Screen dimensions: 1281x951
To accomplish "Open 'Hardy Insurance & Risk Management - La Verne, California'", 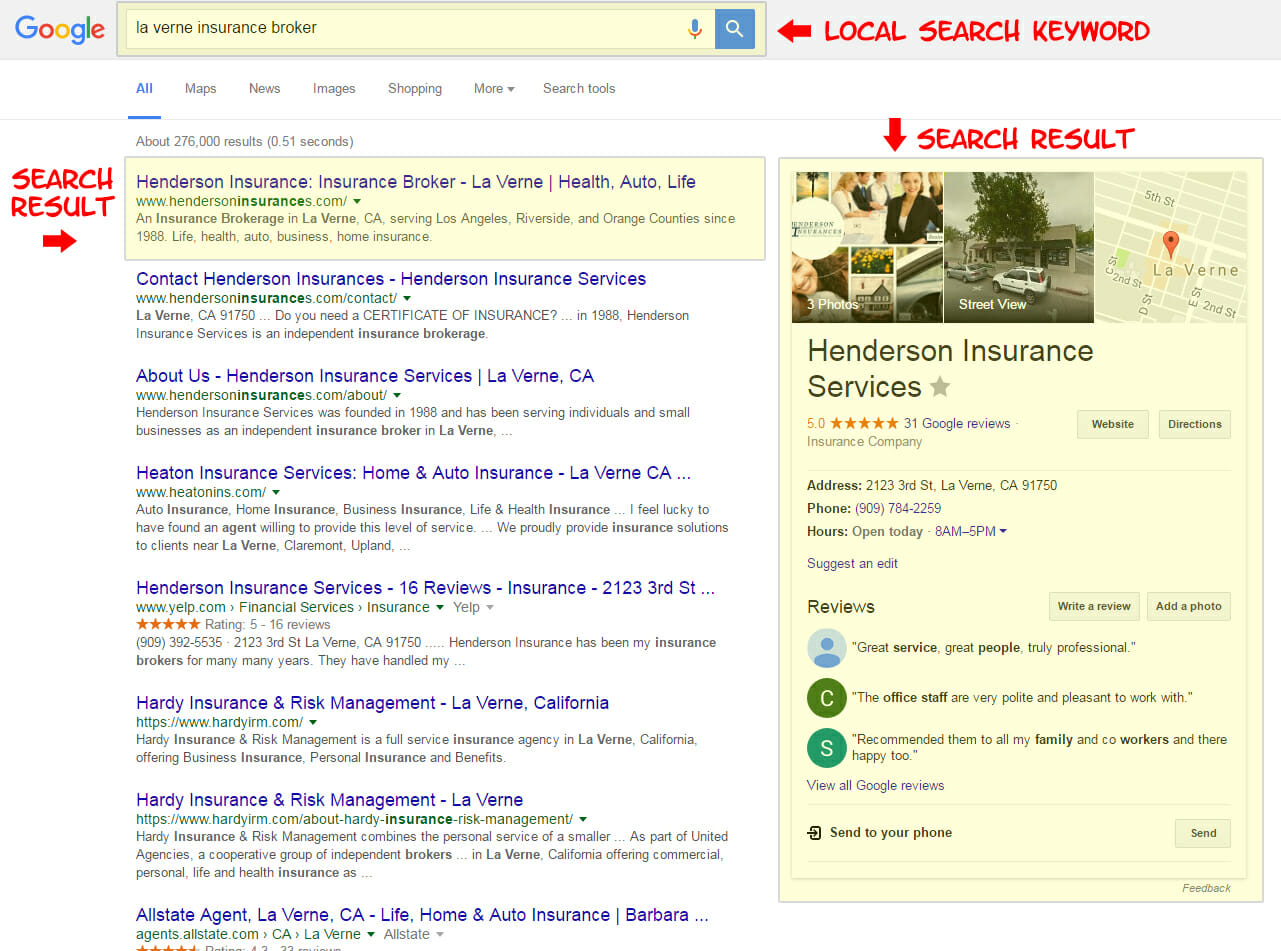I will (x=372, y=703).
